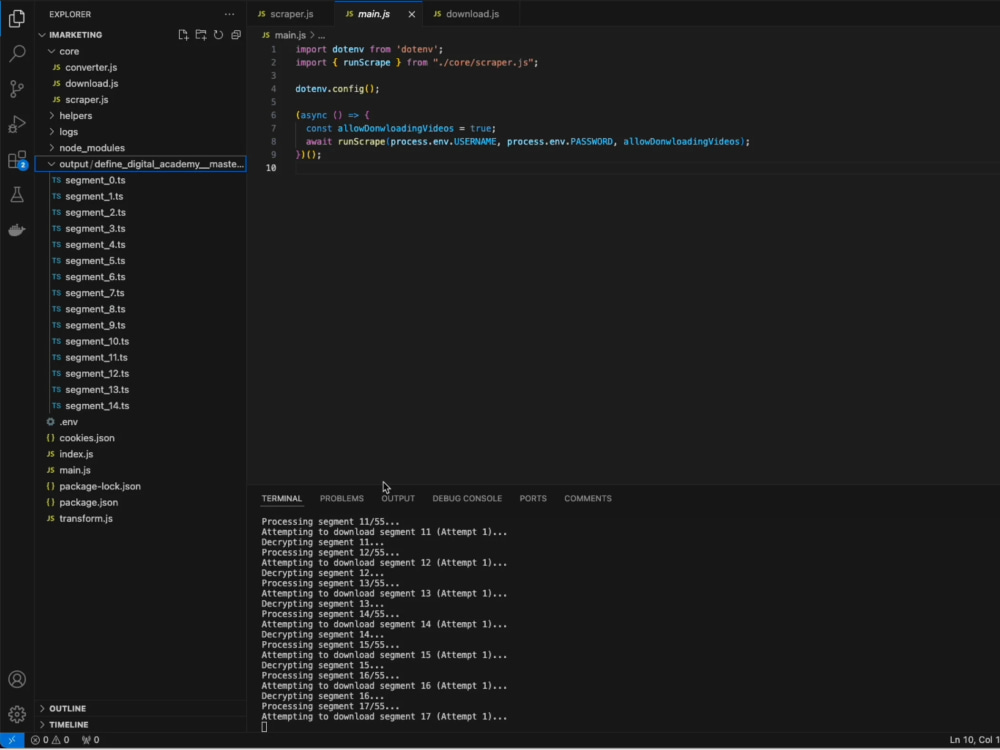Focus the terminal input prompt
1000x750 pixels.
pos(265,727)
